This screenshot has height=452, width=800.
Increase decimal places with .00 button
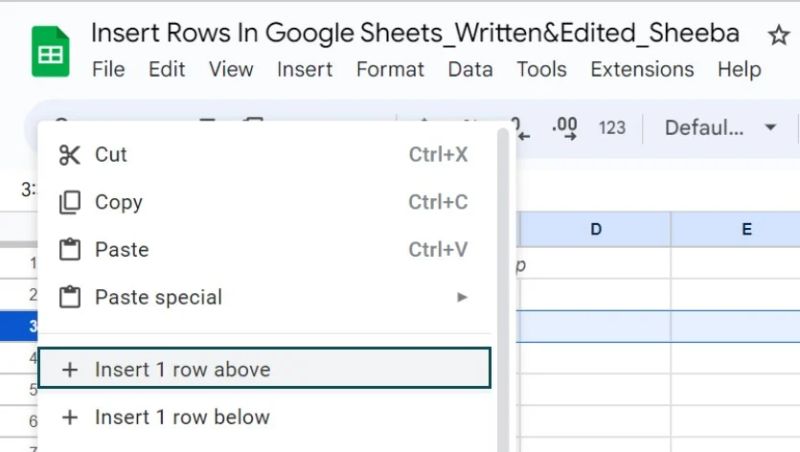pyautogui.click(x=565, y=128)
